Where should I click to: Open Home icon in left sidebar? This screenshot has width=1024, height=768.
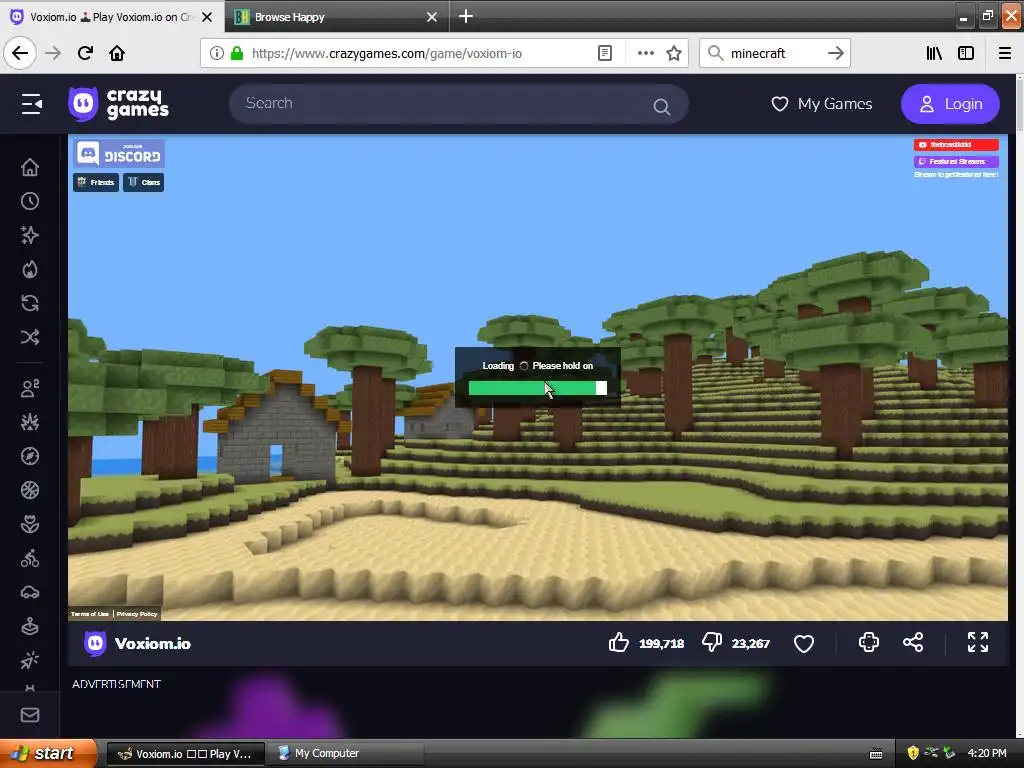coord(29,167)
